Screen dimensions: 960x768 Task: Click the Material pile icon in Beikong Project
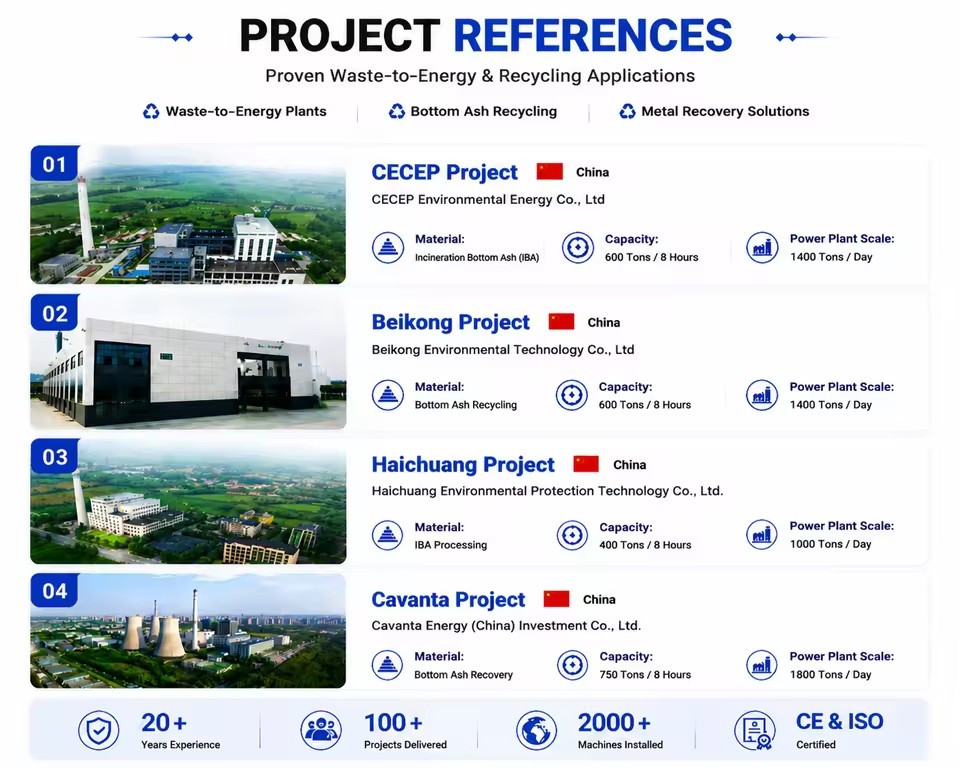pos(388,395)
